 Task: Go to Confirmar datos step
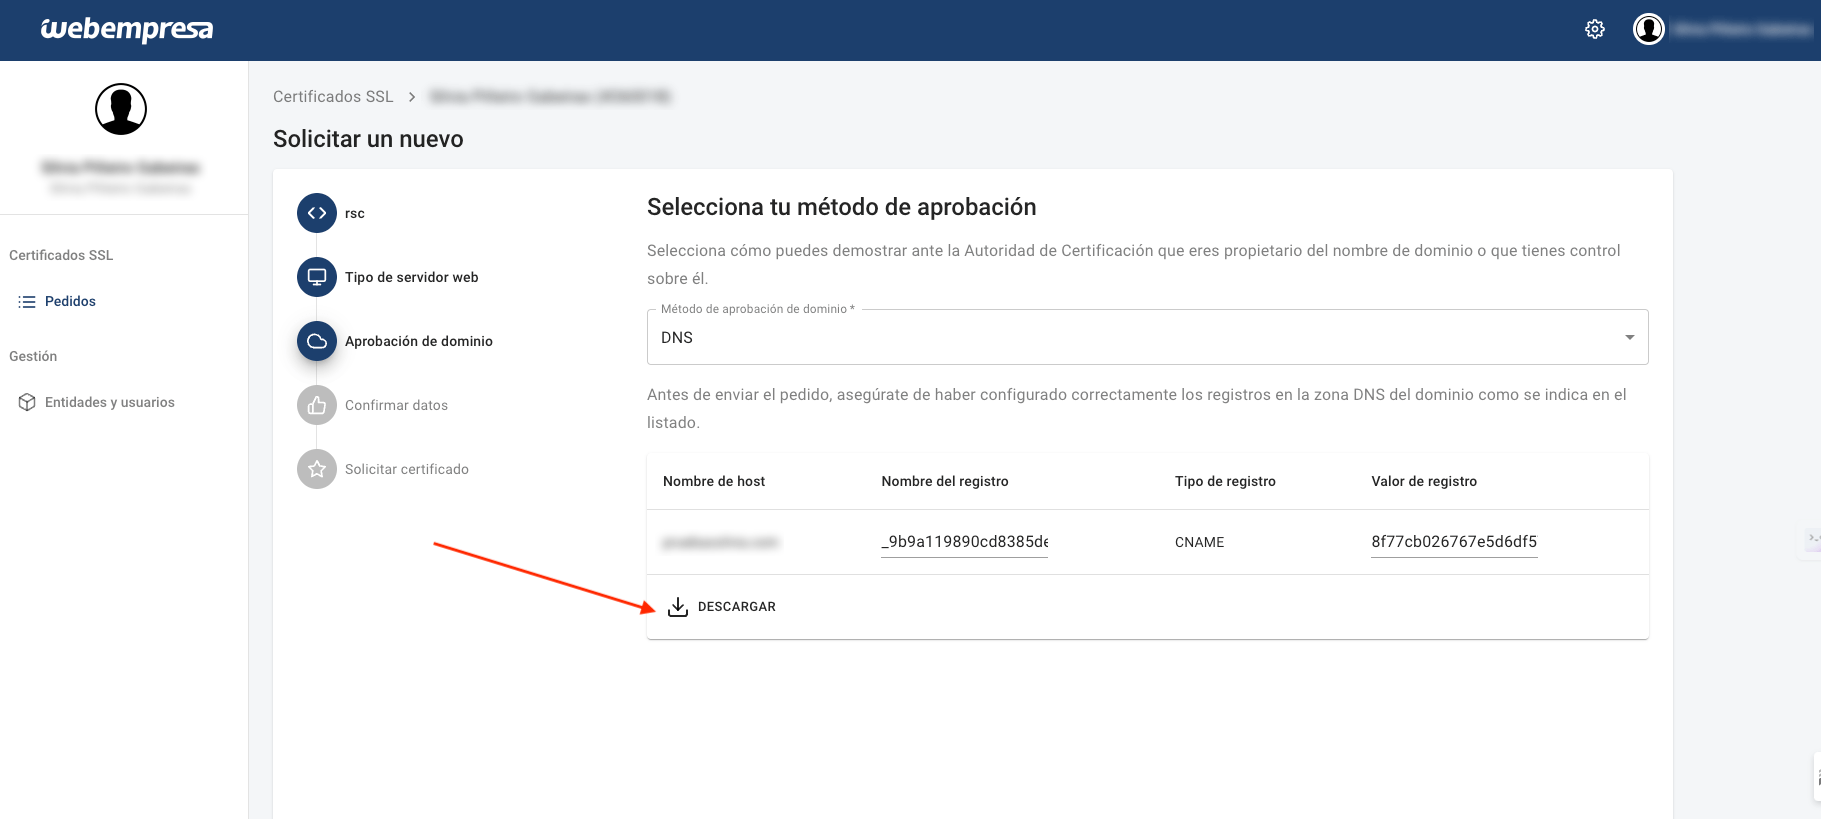[x=396, y=405]
